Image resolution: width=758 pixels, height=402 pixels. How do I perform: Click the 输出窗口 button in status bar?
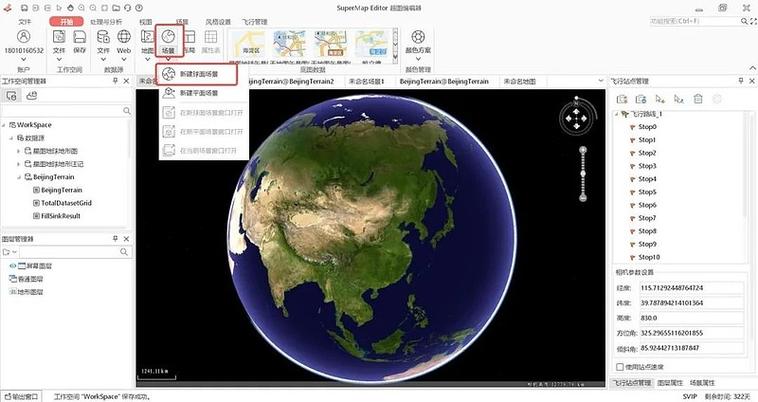point(21,397)
